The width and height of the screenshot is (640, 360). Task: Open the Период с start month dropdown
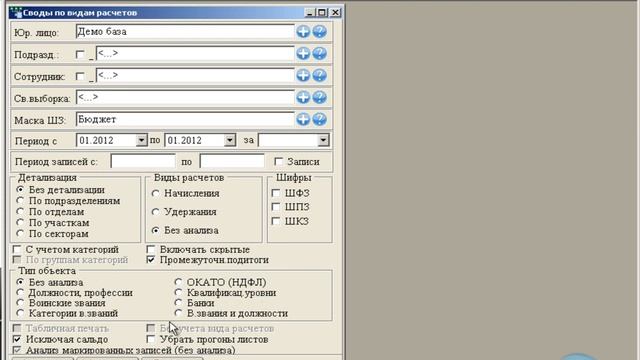[141, 140]
